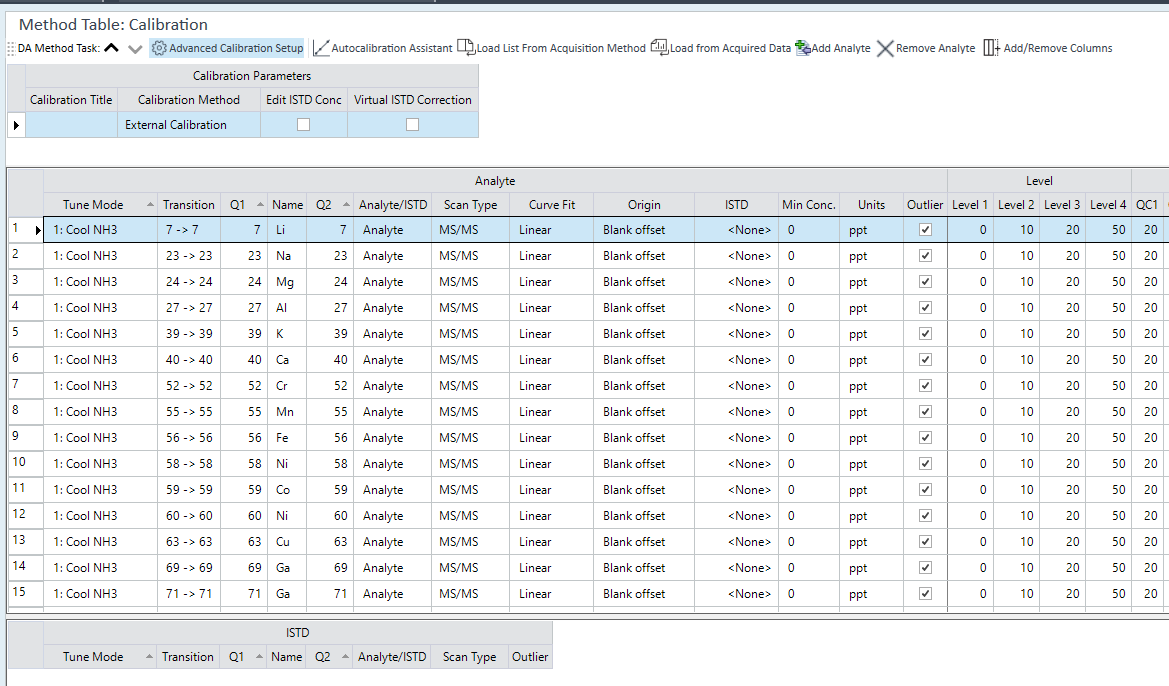Click the Analyte/ISTD cell for row 12

pyautogui.click(x=392, y=516)
